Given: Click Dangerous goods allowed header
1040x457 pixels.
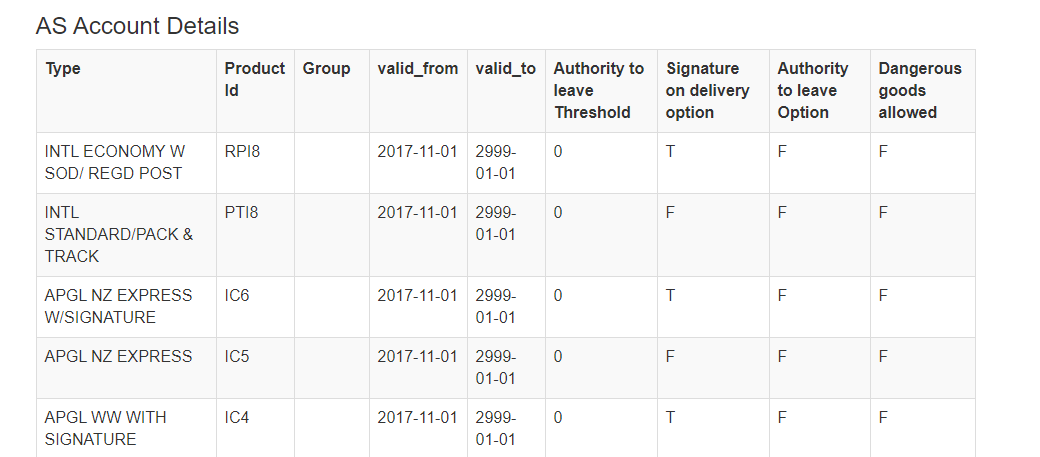Looking at the screenshot, I should [x=919, y=90].
